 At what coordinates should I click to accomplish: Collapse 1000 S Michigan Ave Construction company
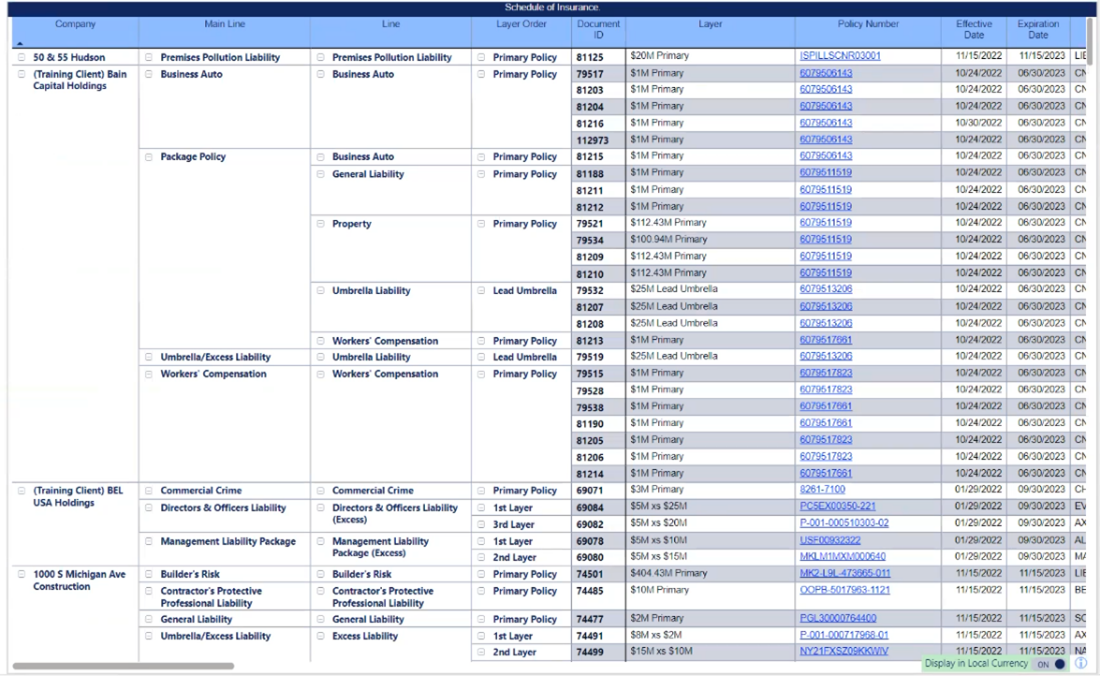pos(21,574)
